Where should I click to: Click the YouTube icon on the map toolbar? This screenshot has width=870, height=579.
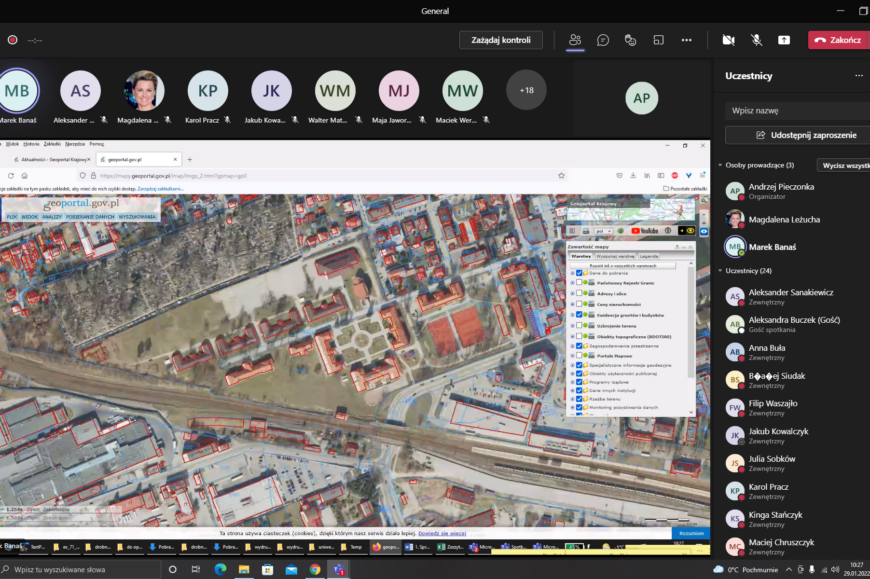pos(645,231)
